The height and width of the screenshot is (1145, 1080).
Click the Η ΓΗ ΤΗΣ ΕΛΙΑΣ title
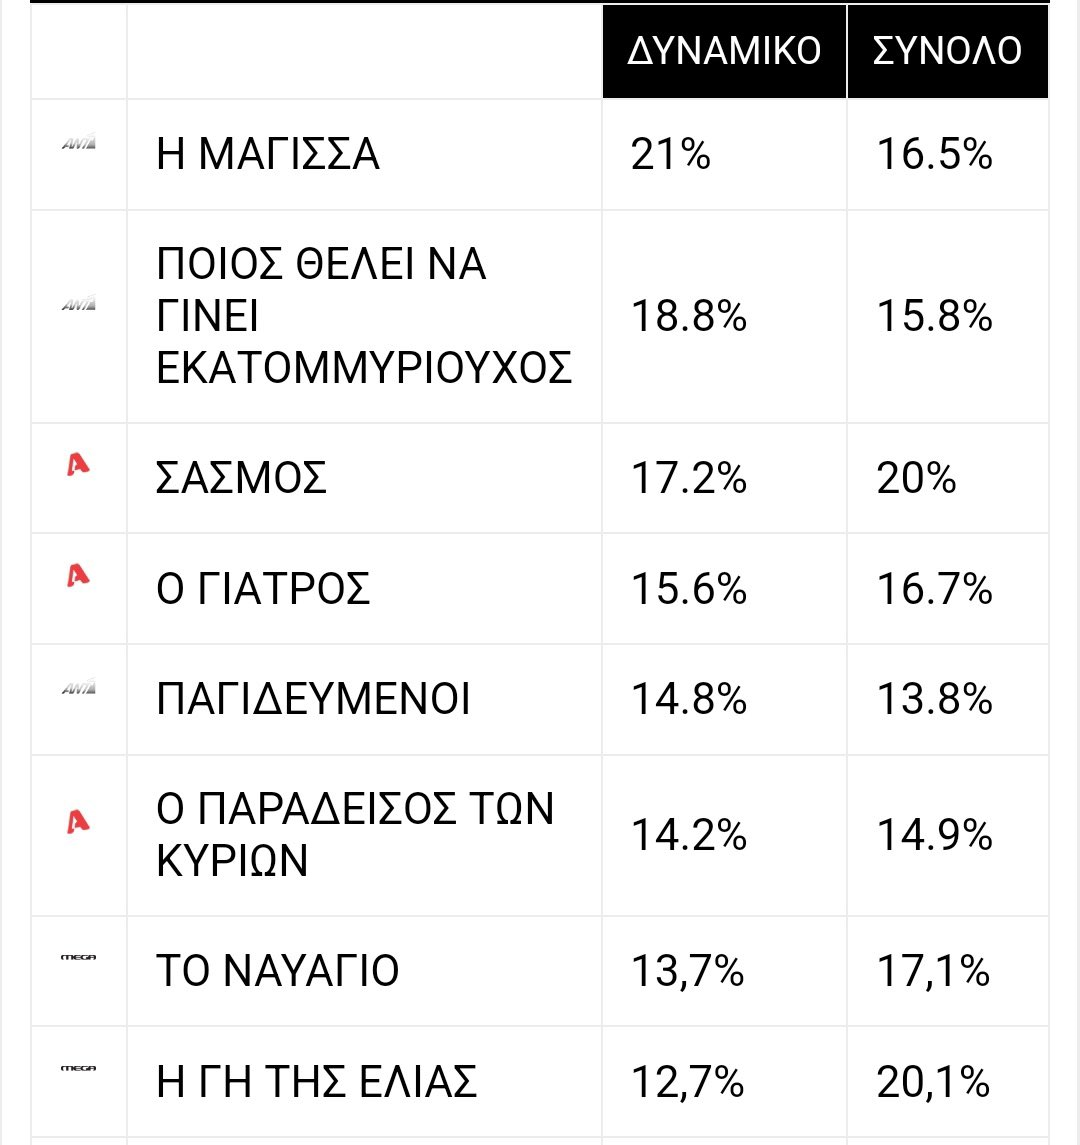click(316, 1082)
